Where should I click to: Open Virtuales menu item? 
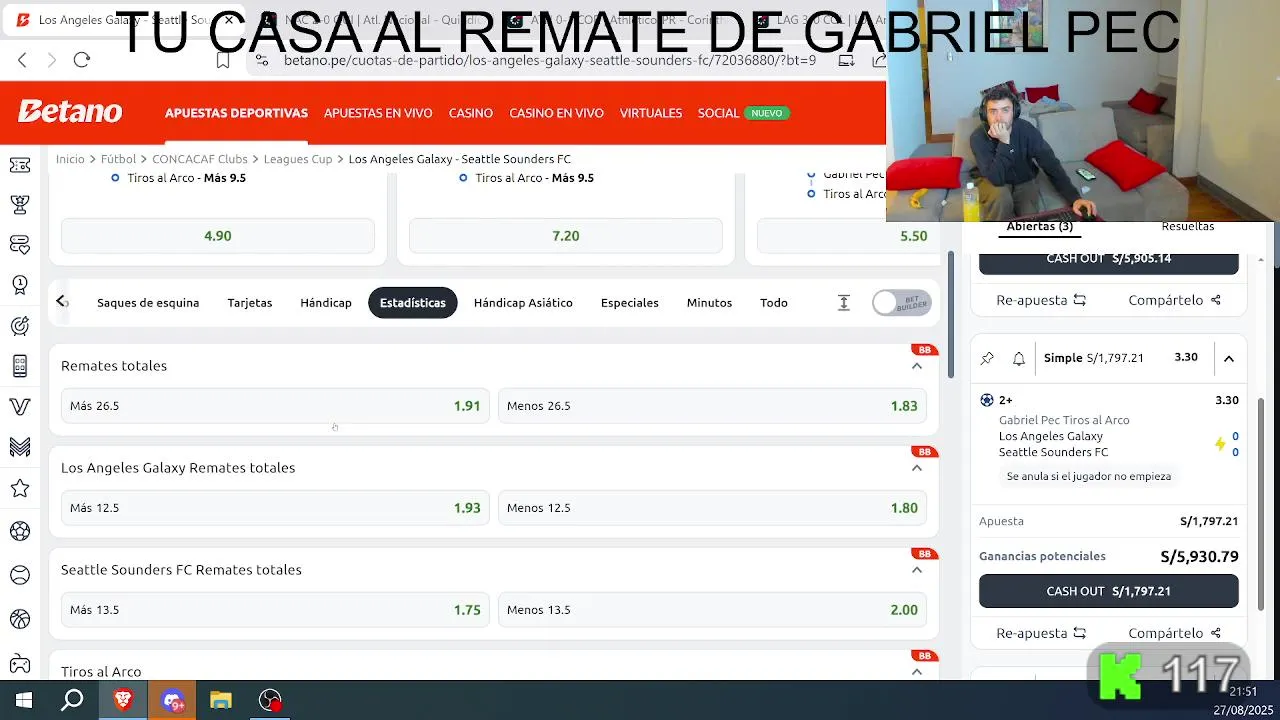(651, 113)
